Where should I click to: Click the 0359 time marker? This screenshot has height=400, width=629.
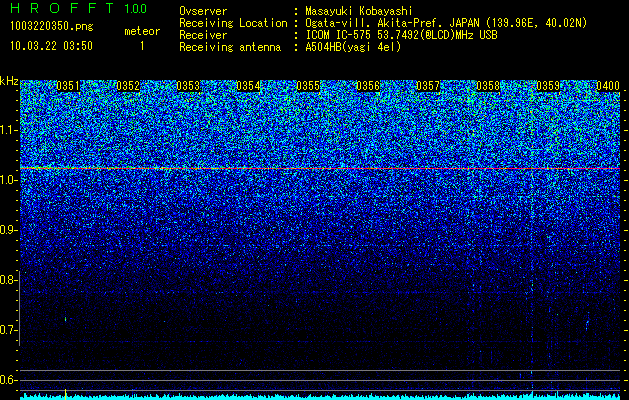[548, 86]
